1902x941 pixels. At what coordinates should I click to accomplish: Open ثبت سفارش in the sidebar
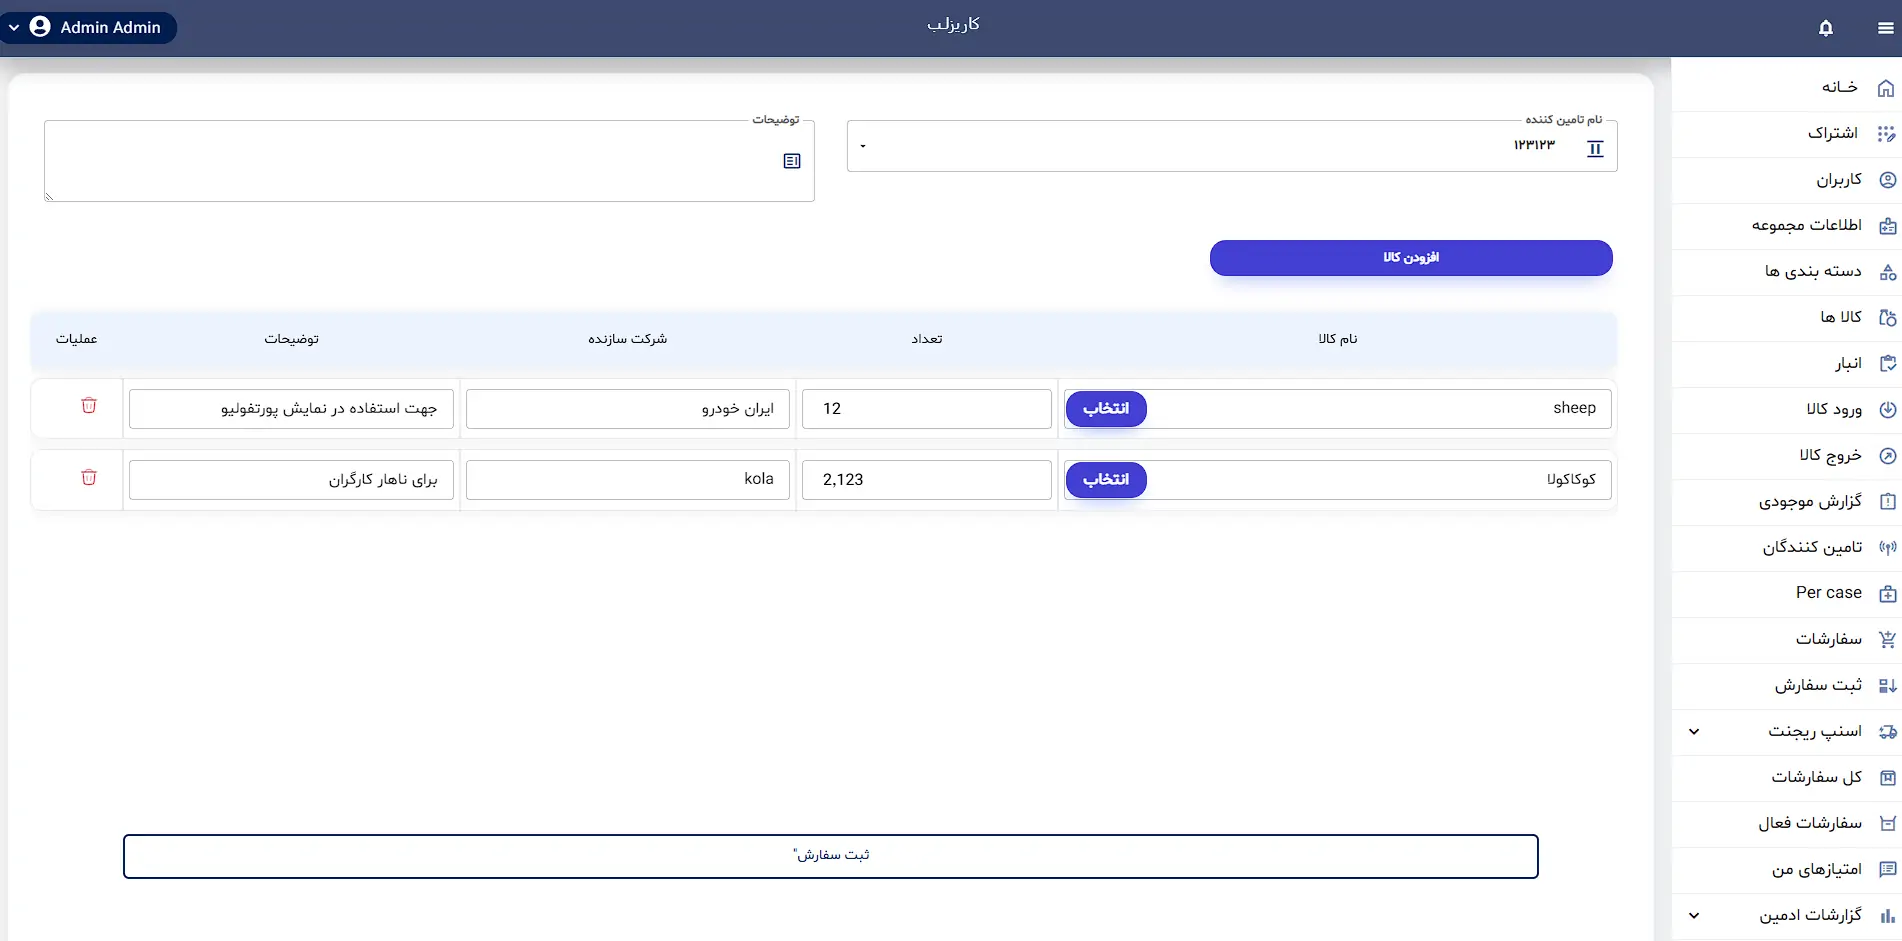point(1786,686)
